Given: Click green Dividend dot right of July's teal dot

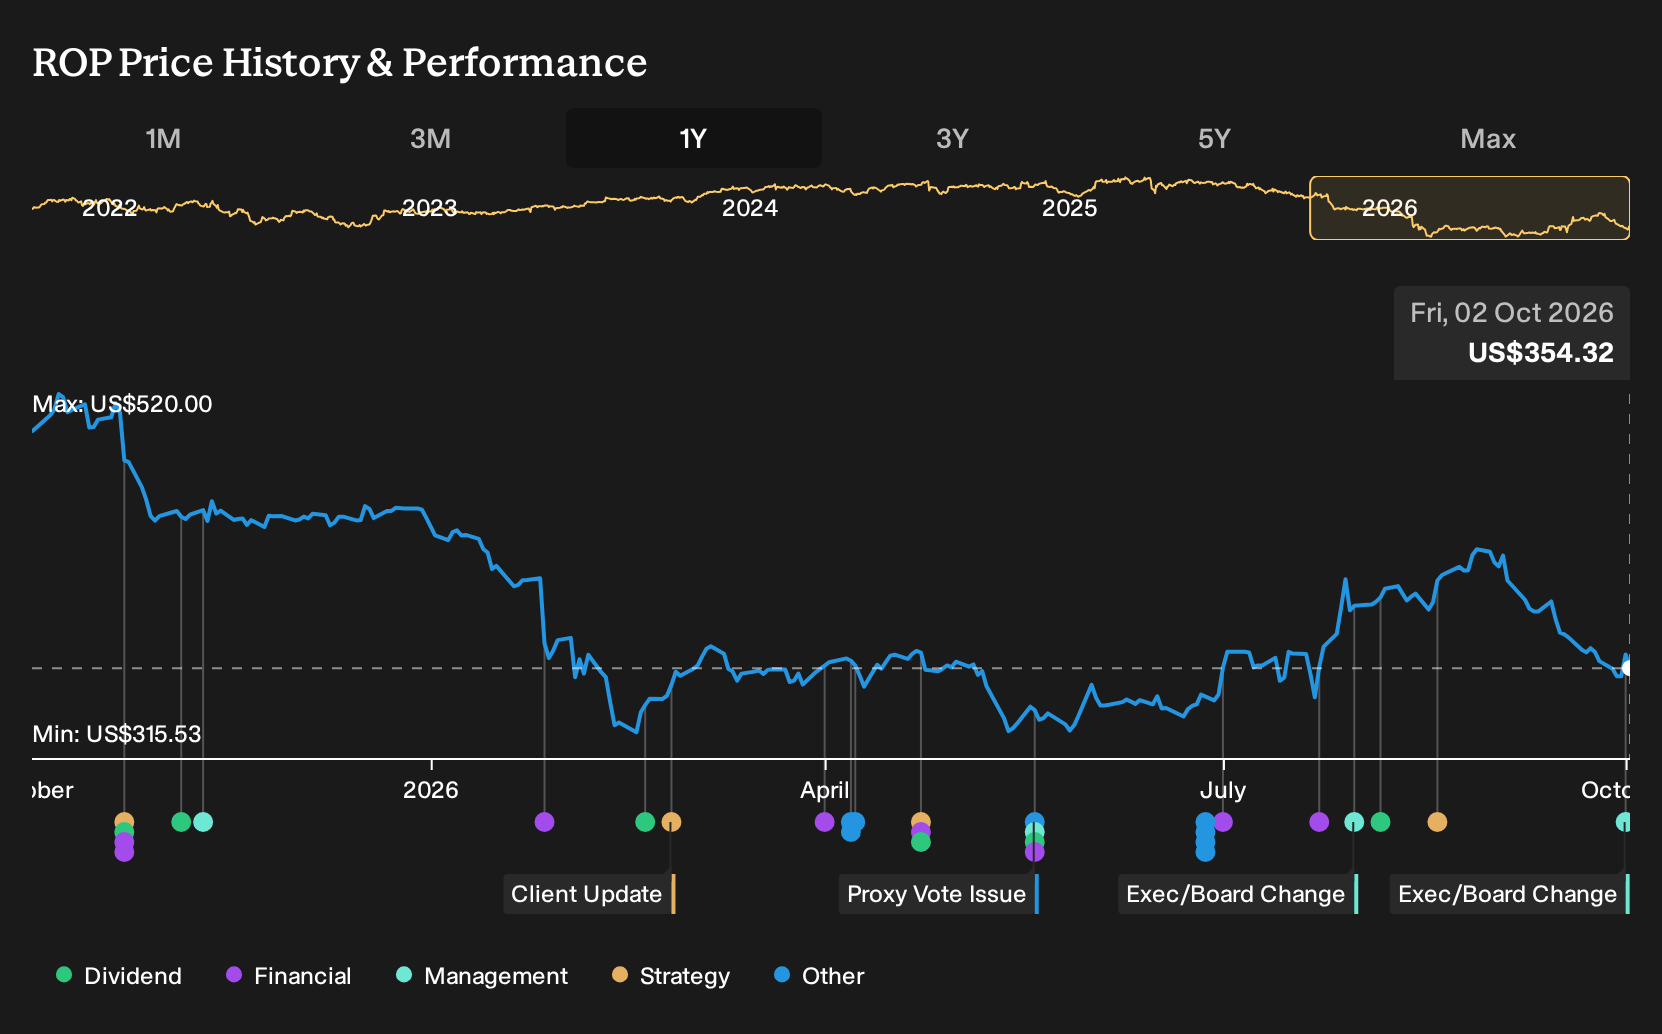Looking at the screenshot, I should [1380, 822].
